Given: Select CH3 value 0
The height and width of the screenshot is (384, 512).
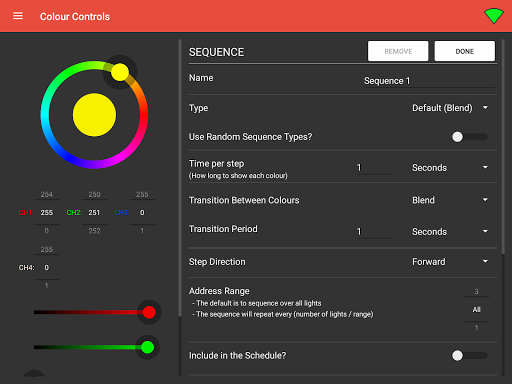Looking at the screenshot, I should click(x=142, y=212).
